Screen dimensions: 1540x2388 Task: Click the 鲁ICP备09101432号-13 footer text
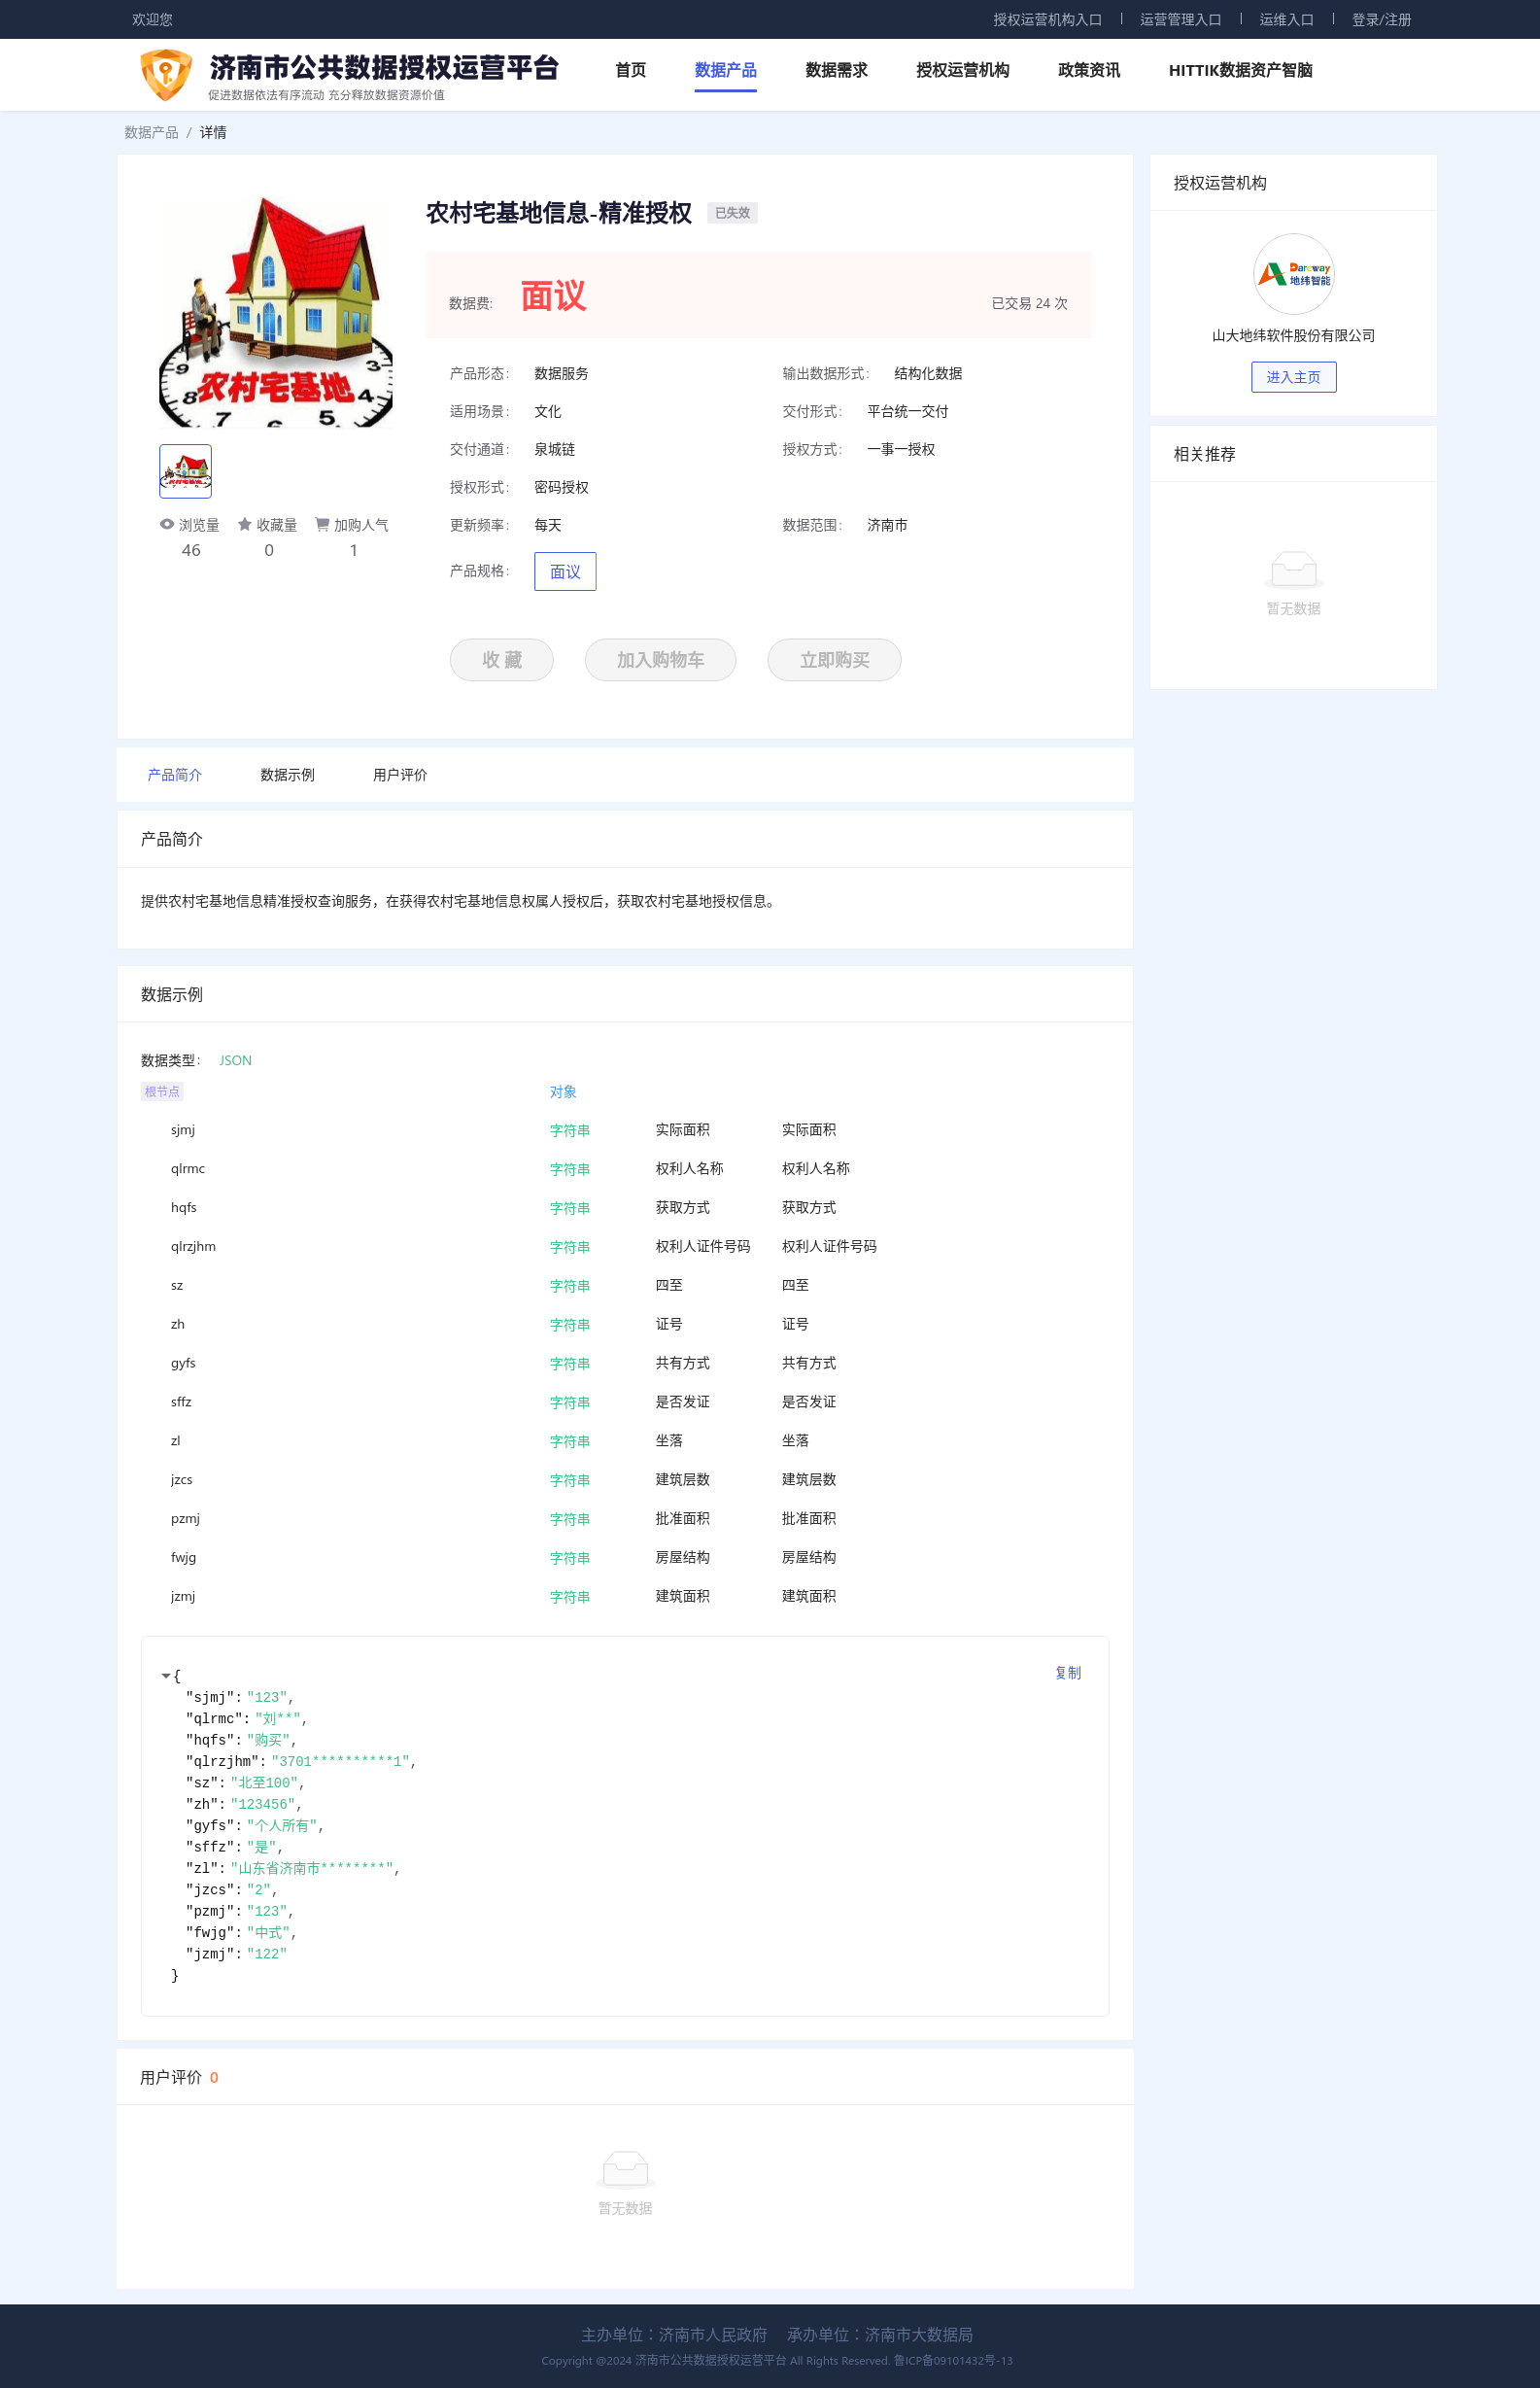pos(953,2361)
